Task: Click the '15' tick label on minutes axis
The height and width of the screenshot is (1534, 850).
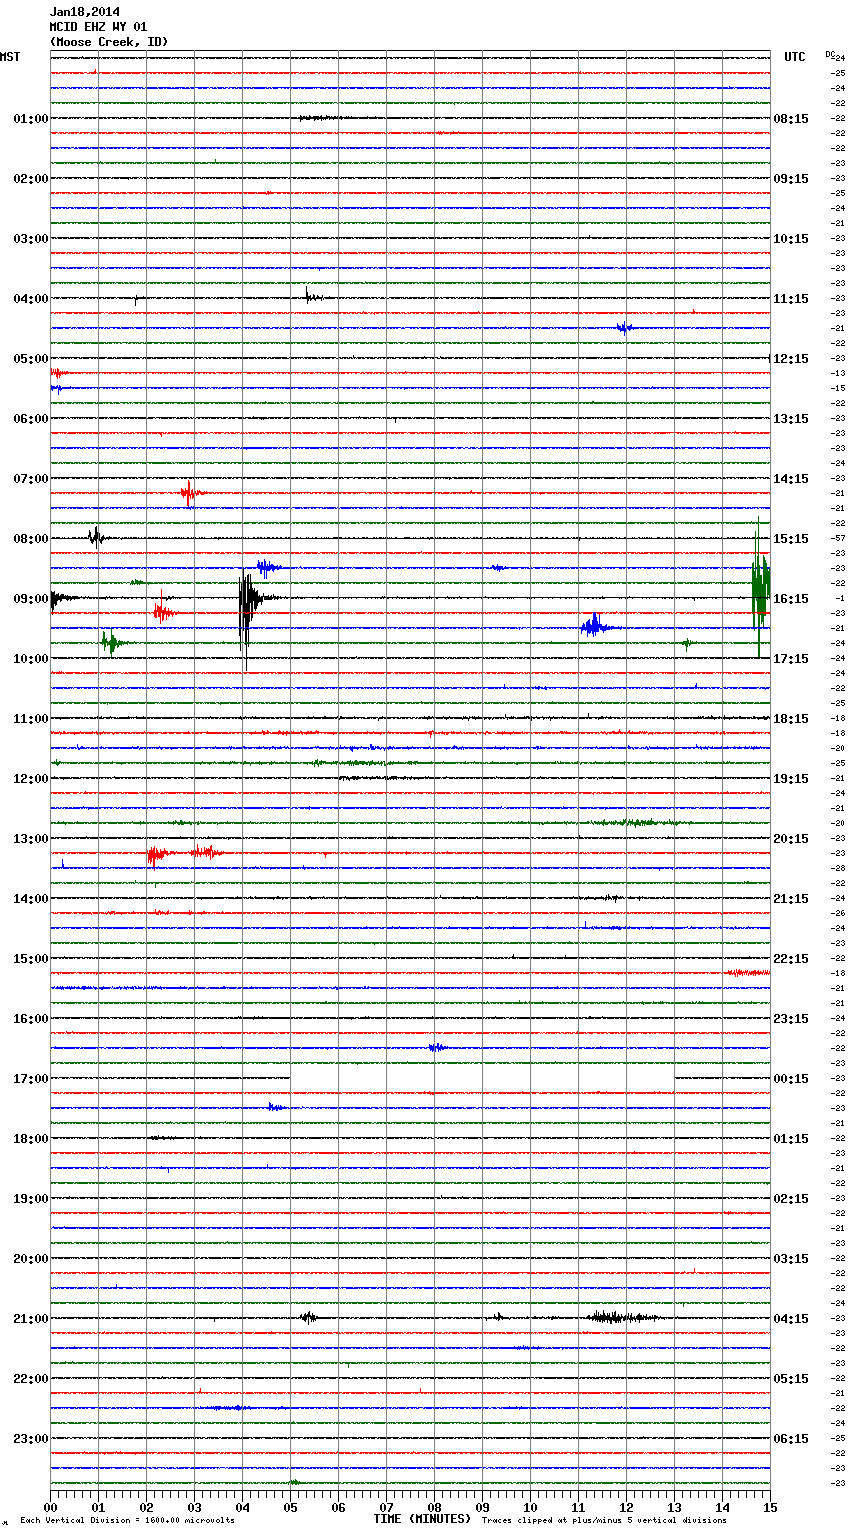Action: coord(770,1507)
